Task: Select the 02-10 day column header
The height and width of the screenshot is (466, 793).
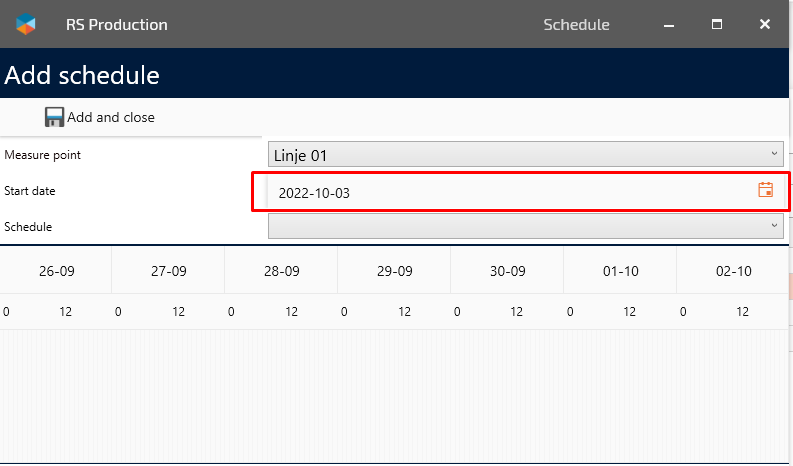Action: pyautogui.click(x=734, y=271)
